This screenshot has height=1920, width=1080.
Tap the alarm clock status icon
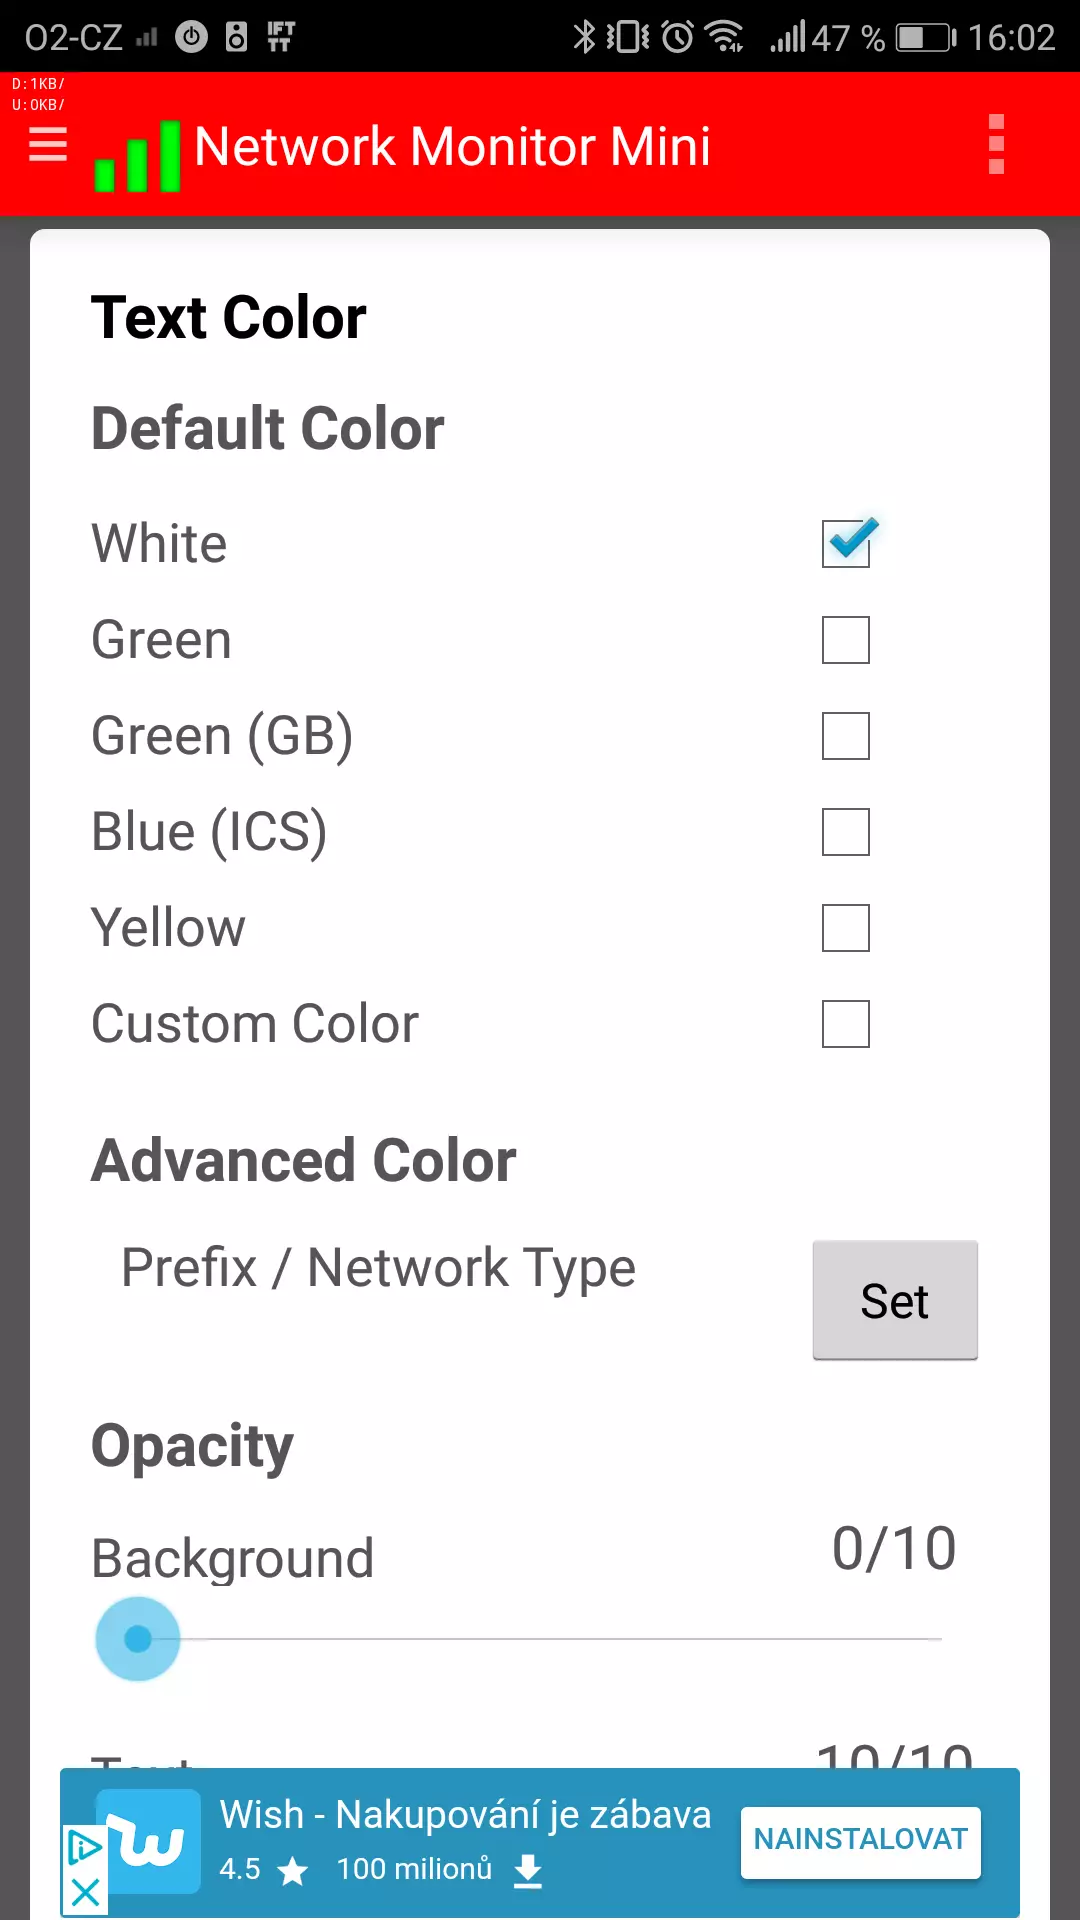point(677,37)
